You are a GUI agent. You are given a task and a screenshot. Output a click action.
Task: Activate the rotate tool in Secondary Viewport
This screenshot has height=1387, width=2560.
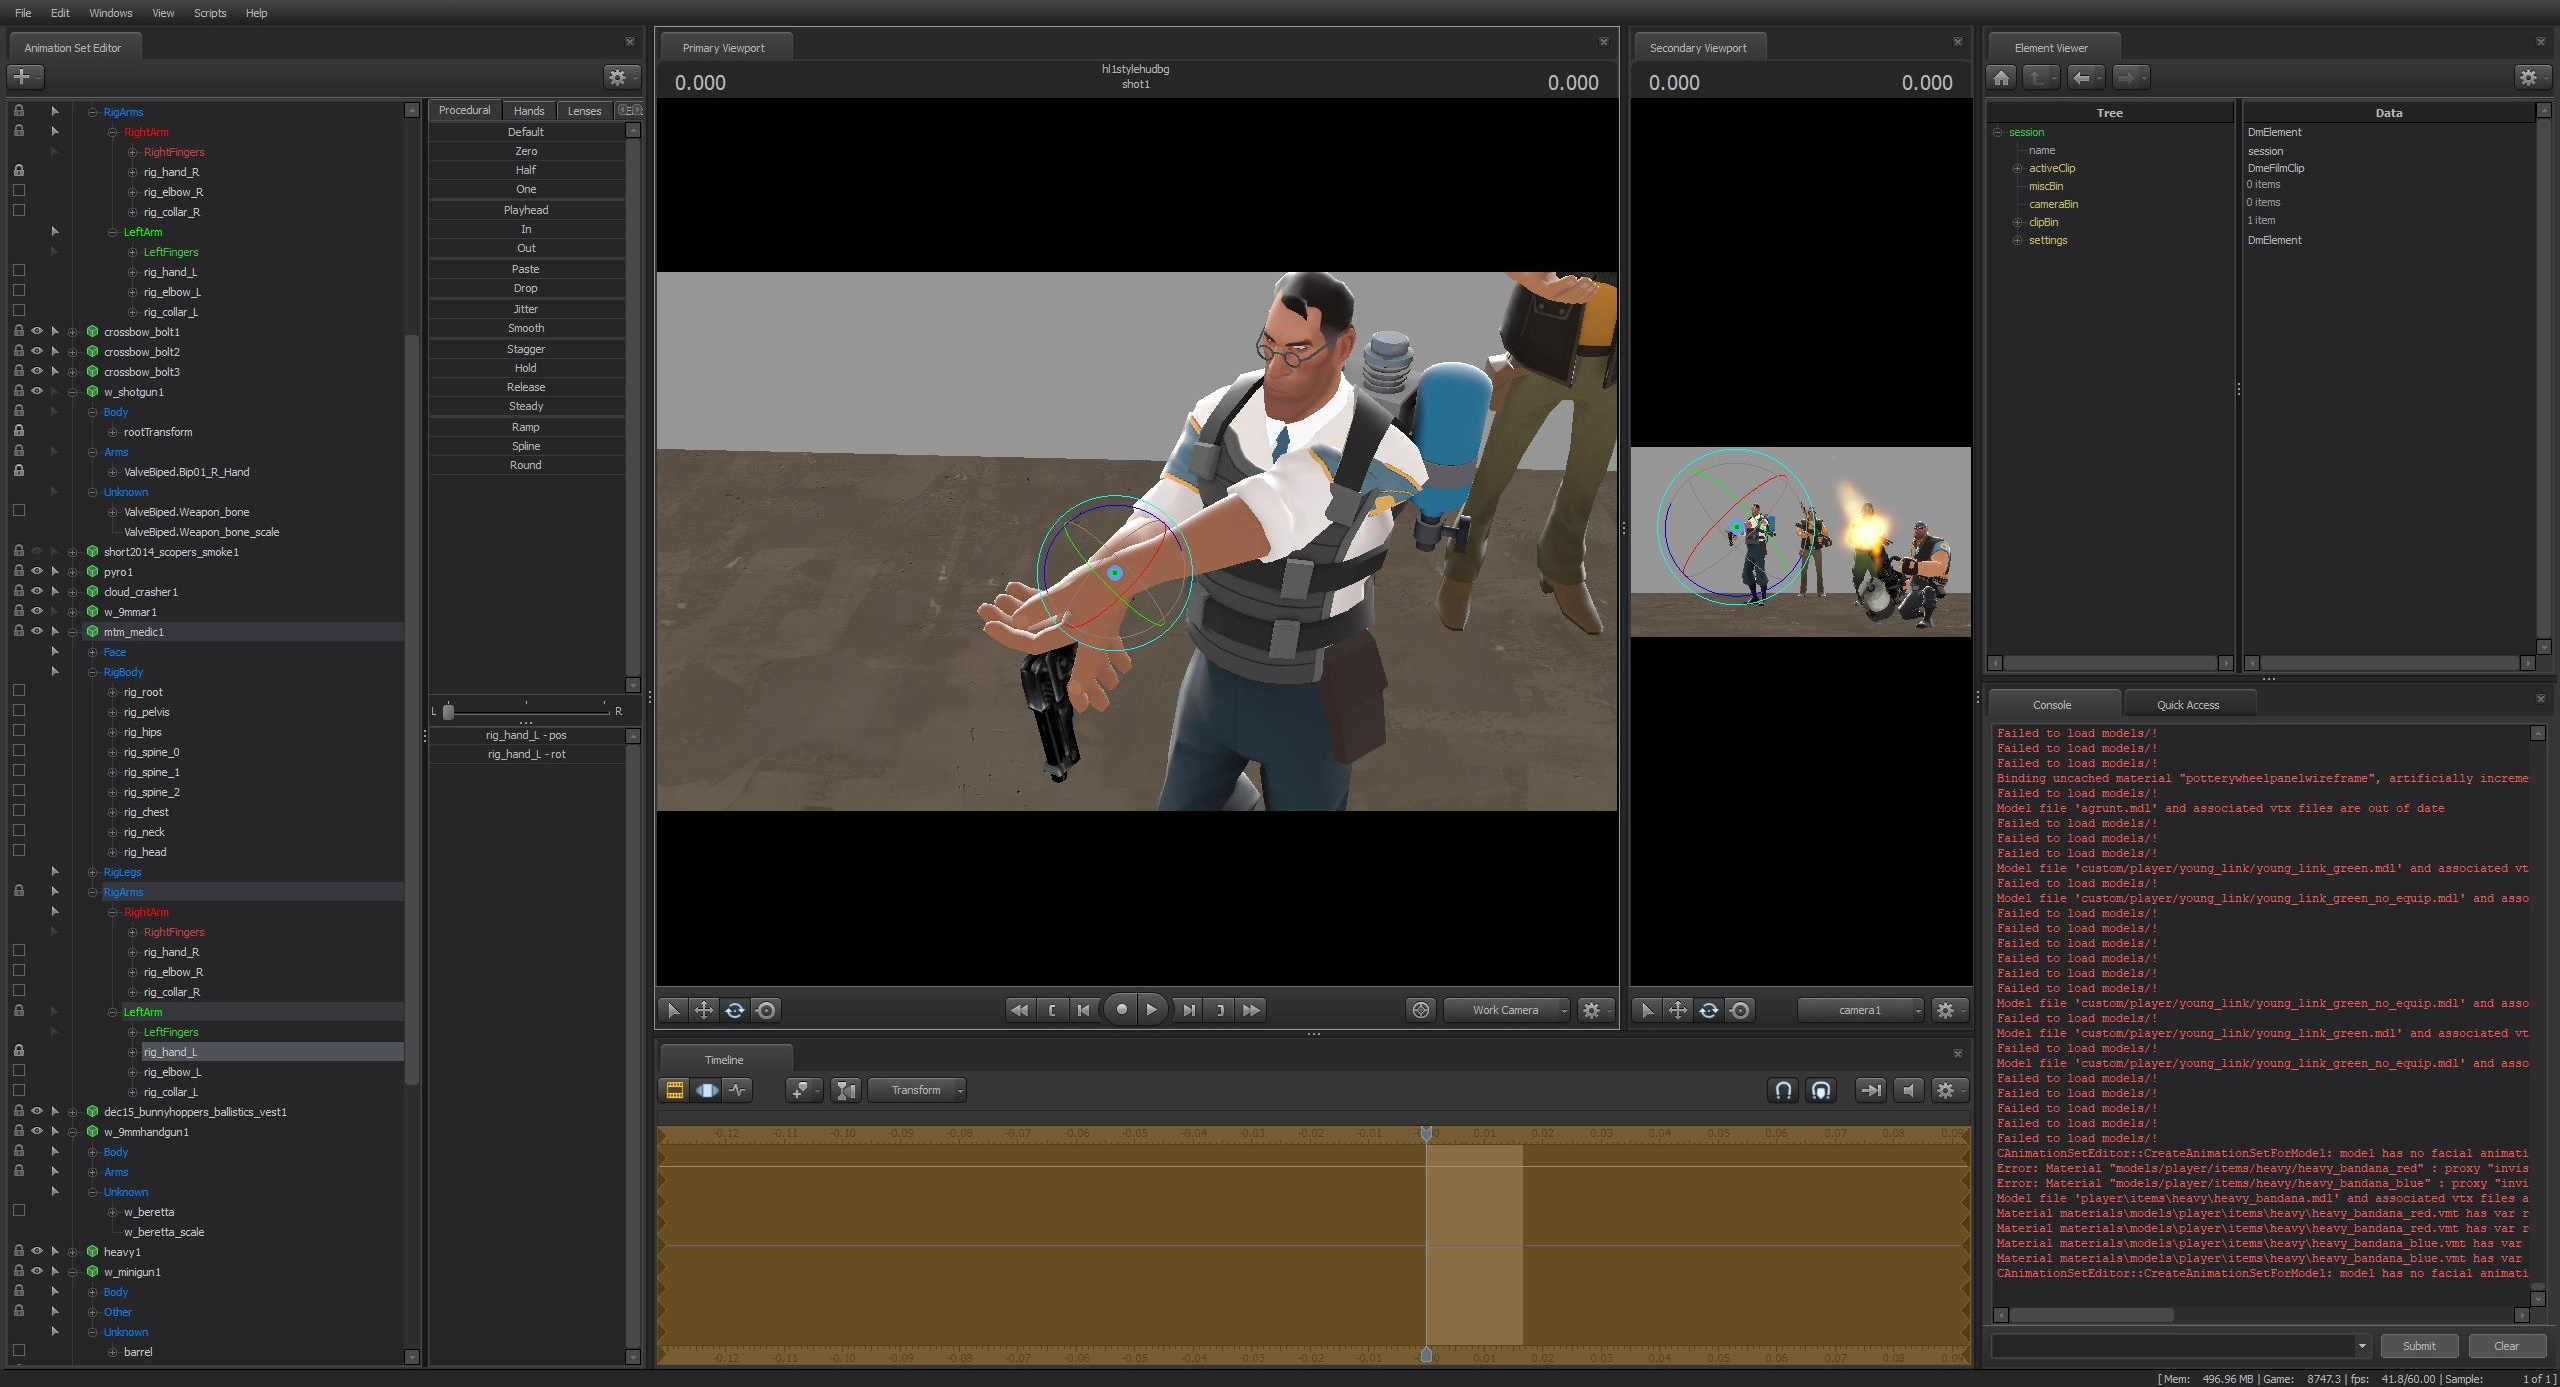(1709, 1010)
